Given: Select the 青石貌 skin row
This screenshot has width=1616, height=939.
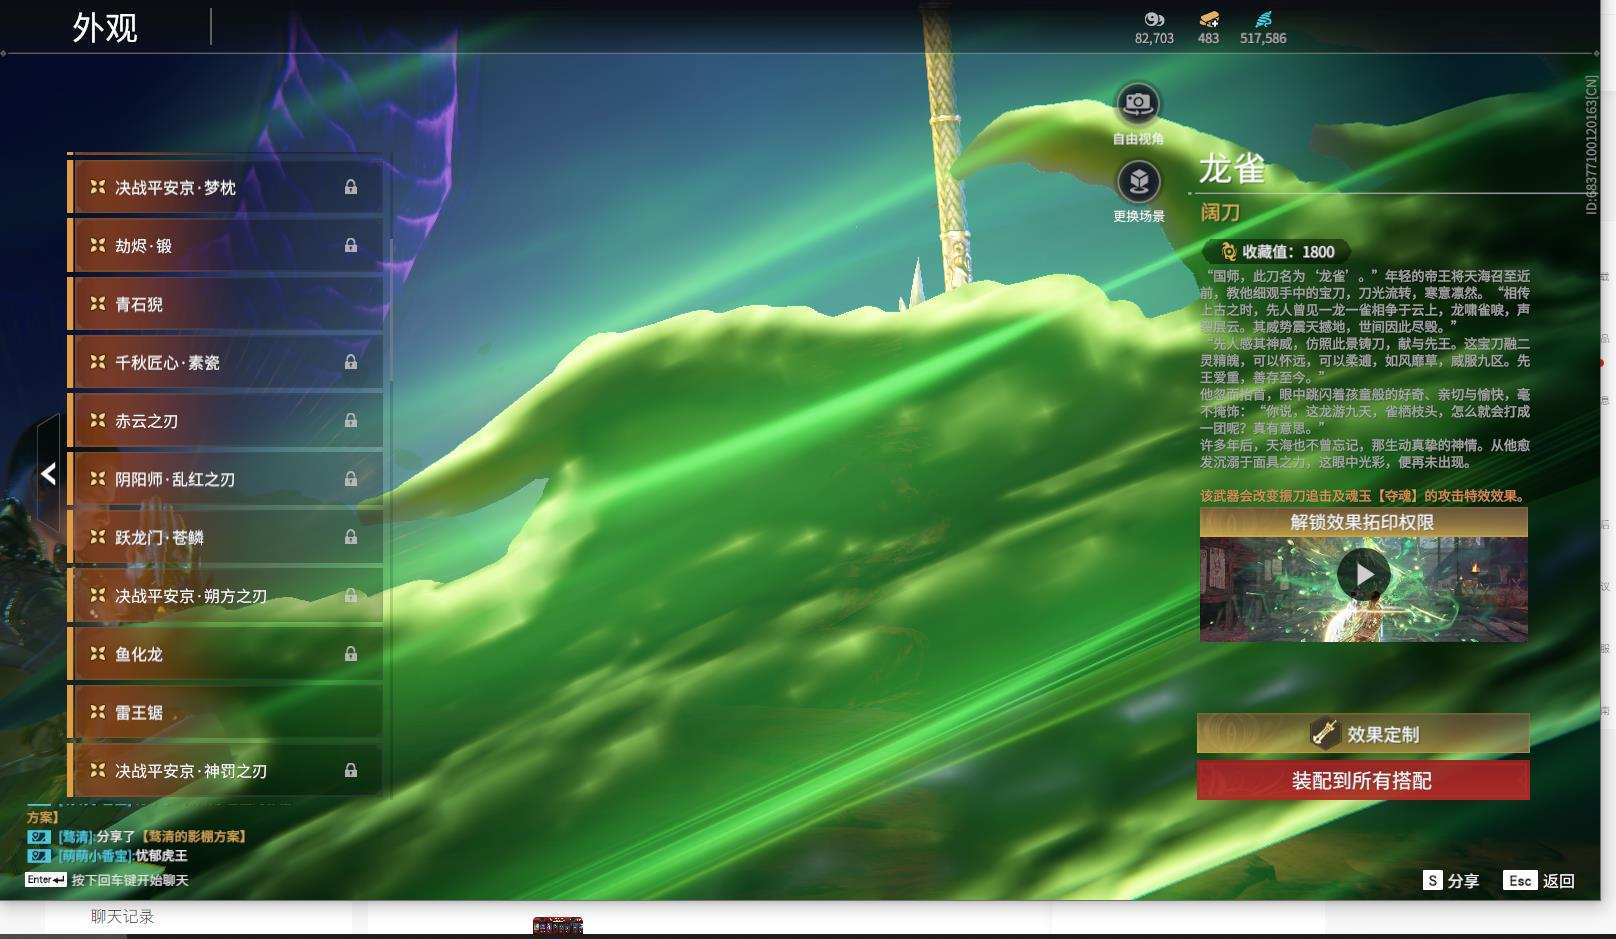Looking at the screenshot, I should (225, 304).
